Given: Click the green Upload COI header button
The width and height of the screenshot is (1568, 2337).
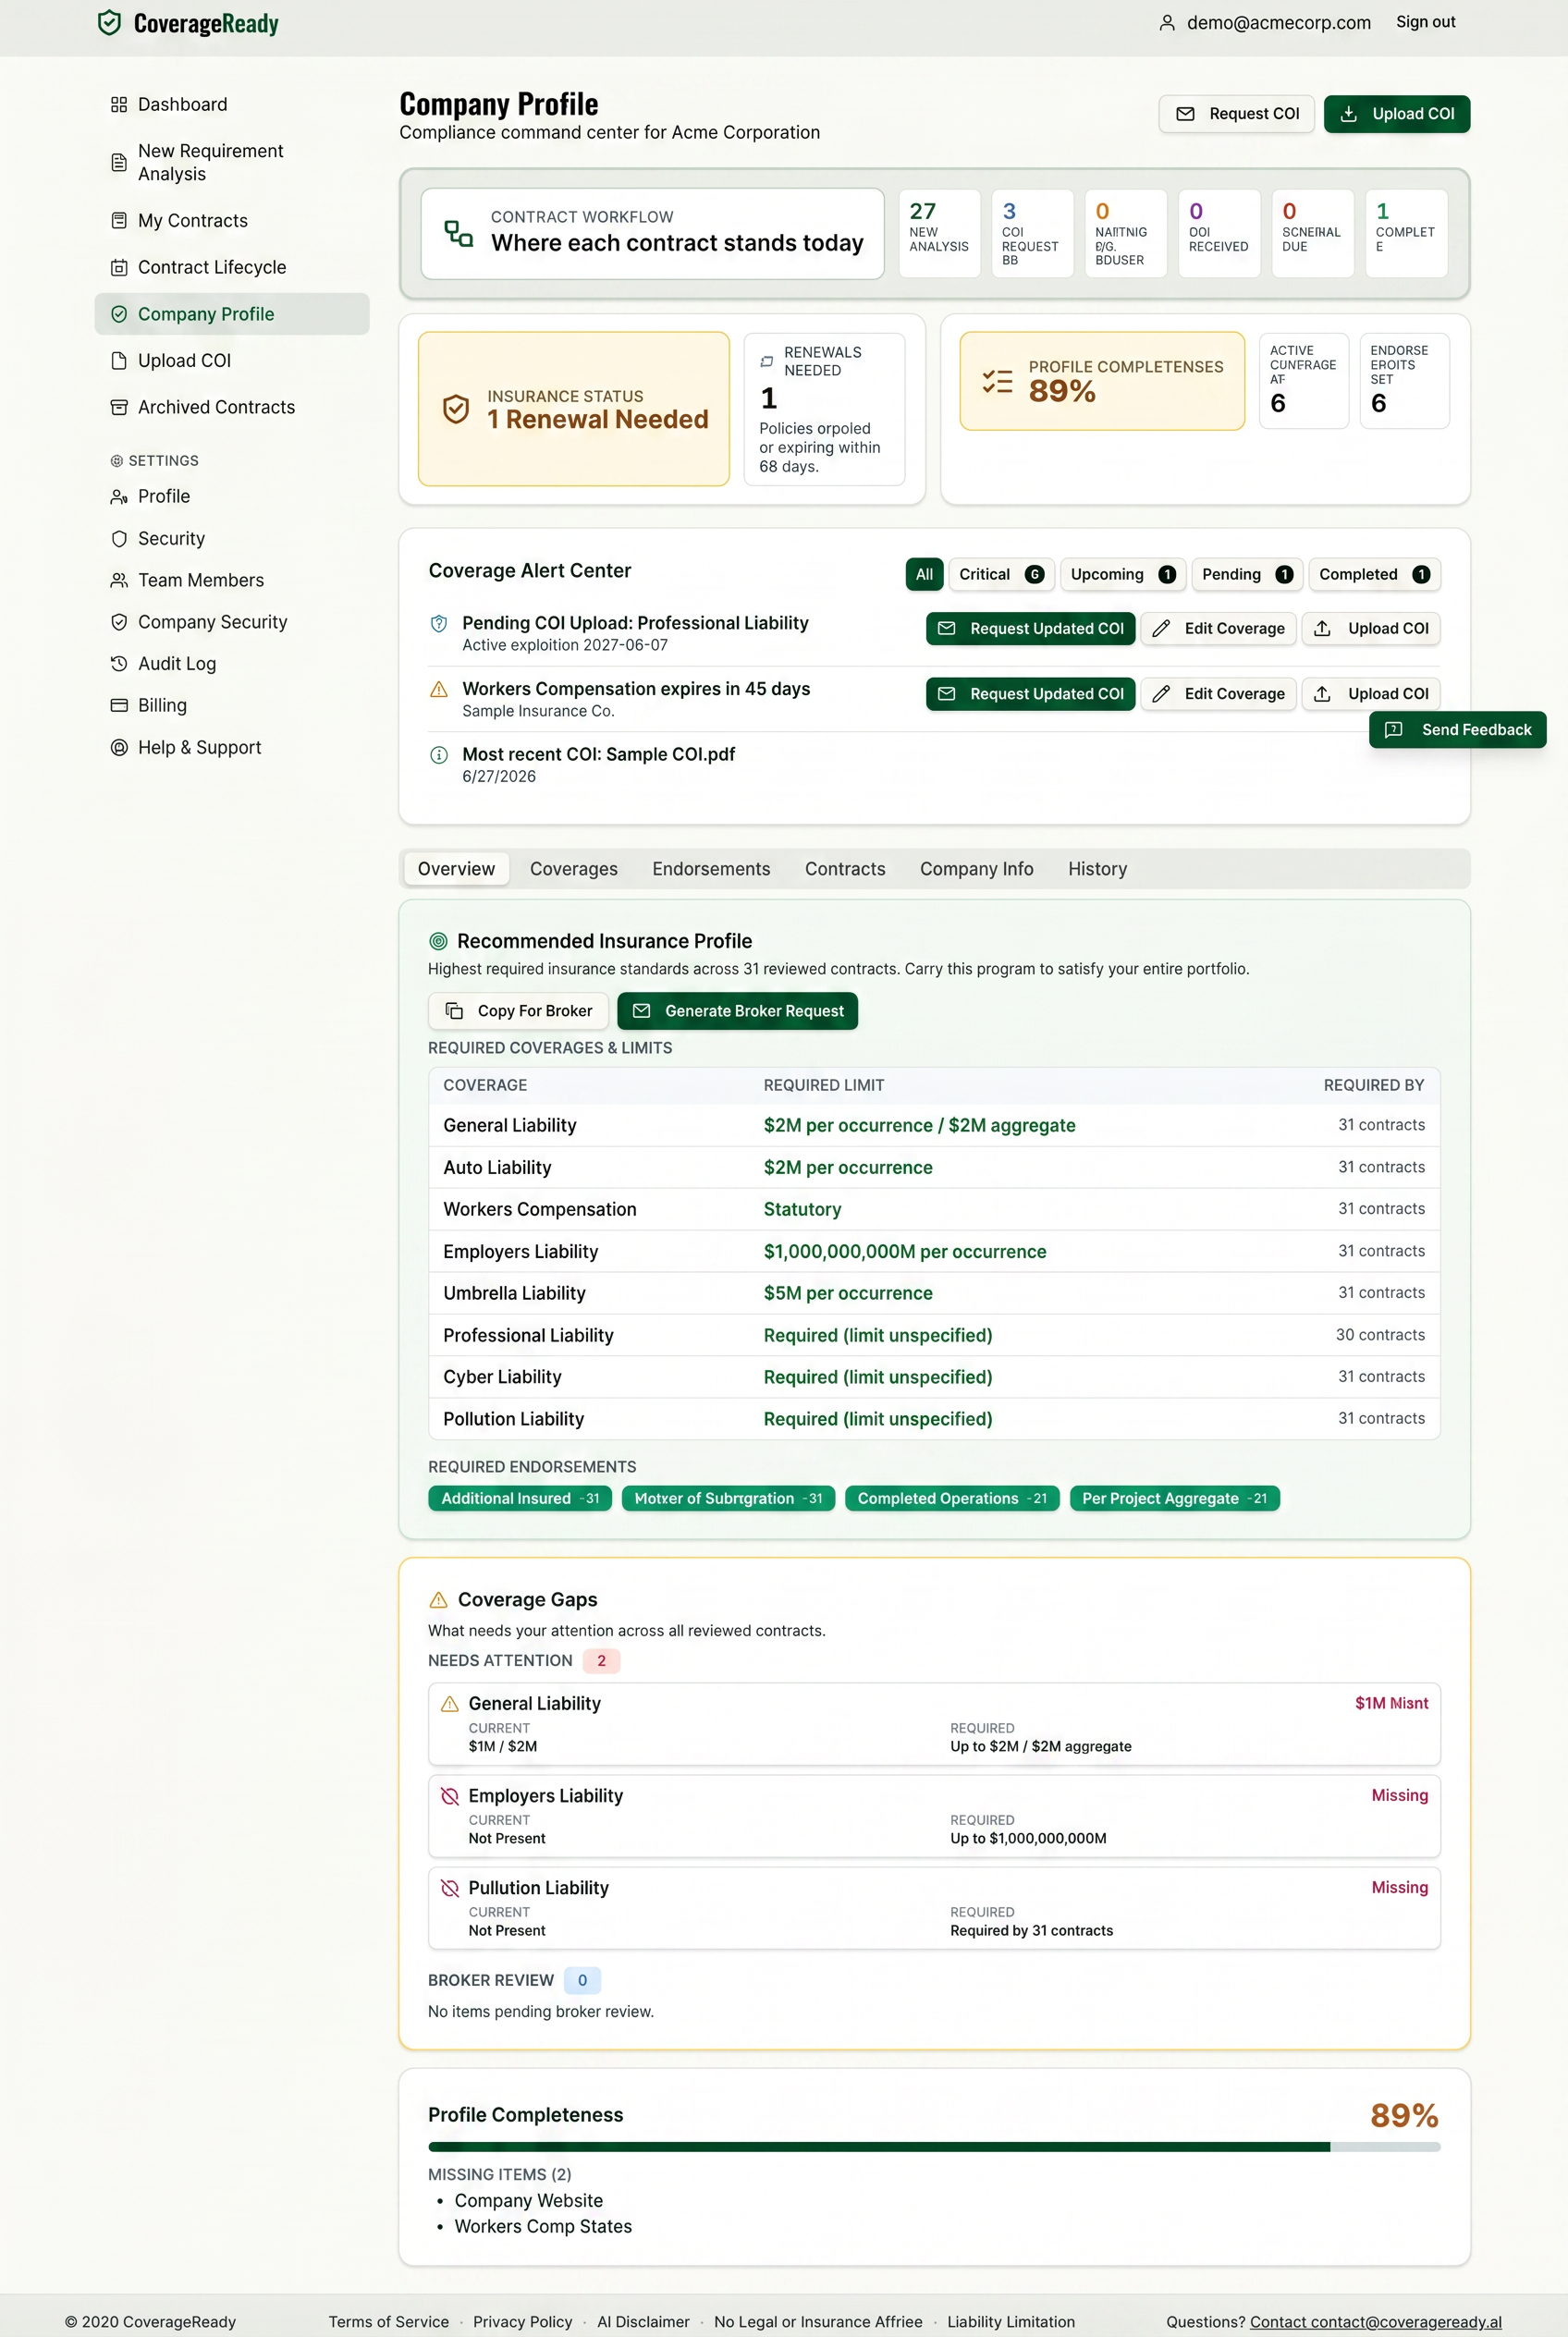Looking at the screenshot, I should (x=1396, y=114).
